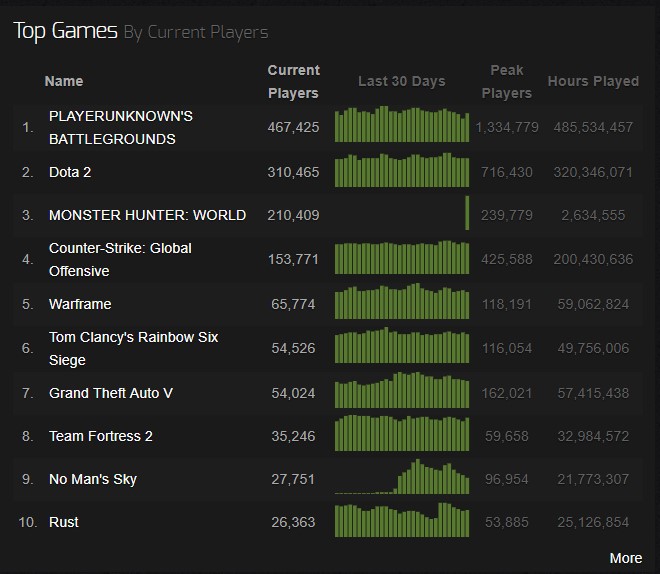Click peak players value 239,779
Screen dimensions: 660x574
pos(507,215)
